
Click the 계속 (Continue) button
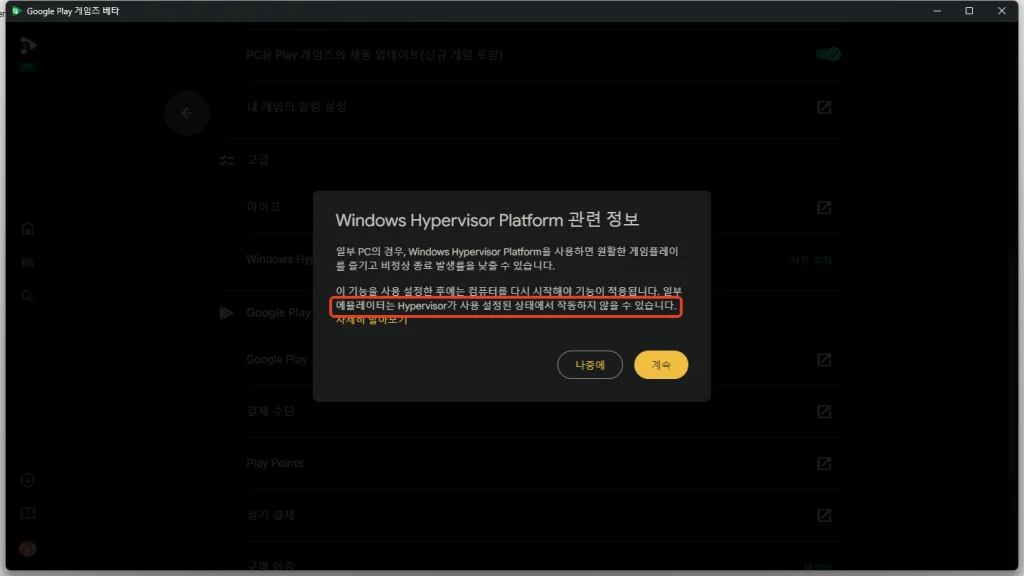(661, 364)
